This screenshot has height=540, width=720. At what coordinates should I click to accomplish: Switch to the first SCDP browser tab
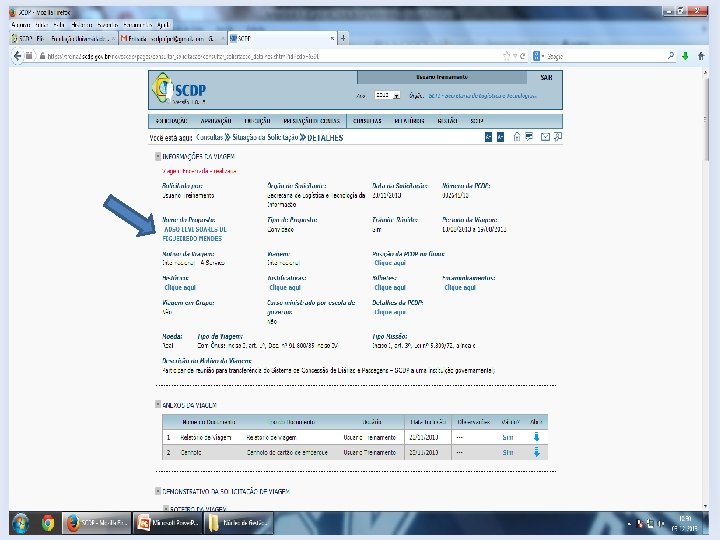pyautogui.click(x=64, y=39)
